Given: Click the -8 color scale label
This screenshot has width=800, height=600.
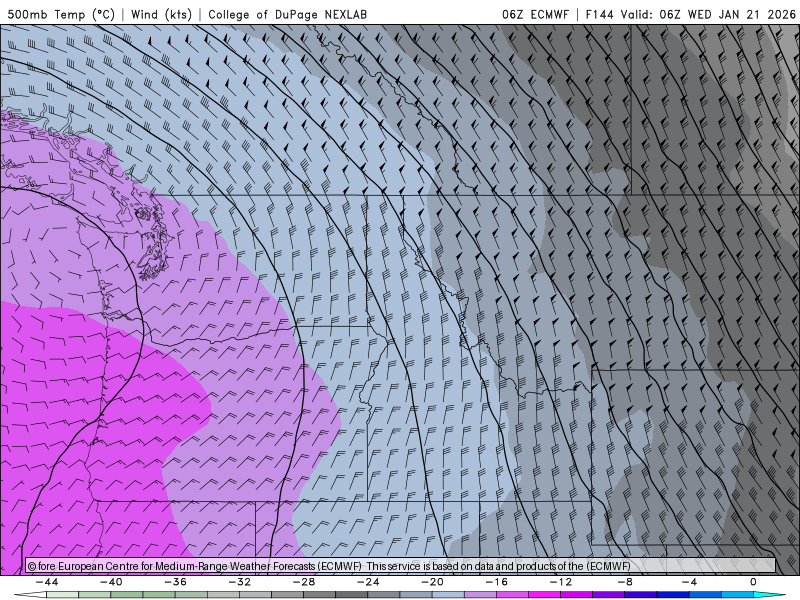Looking at the screenshot, I should tap(626, 582).
